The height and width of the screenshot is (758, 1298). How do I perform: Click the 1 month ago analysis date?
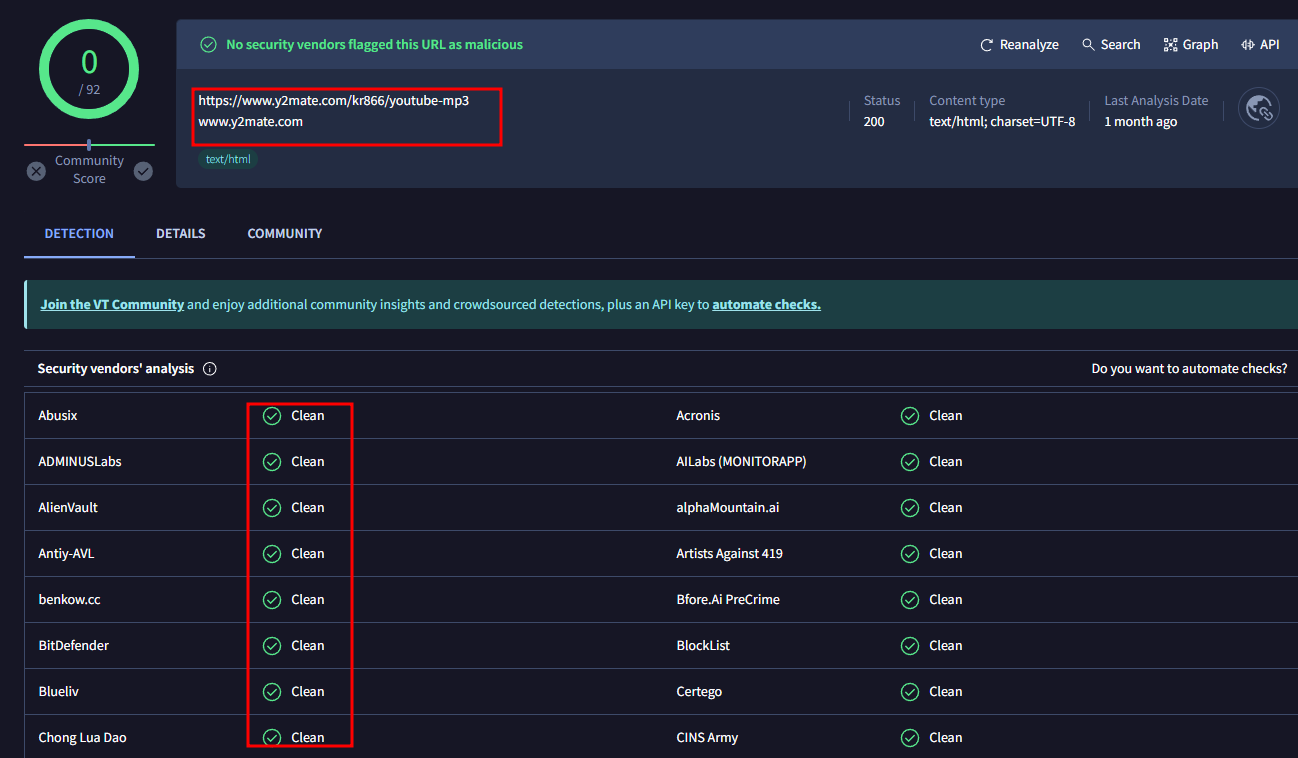coord(1140,122)
